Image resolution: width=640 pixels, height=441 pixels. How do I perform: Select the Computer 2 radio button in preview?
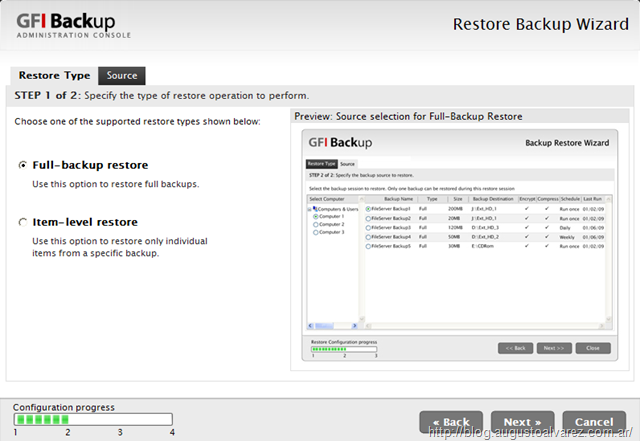pyautogui.click(x=316, y=226)
